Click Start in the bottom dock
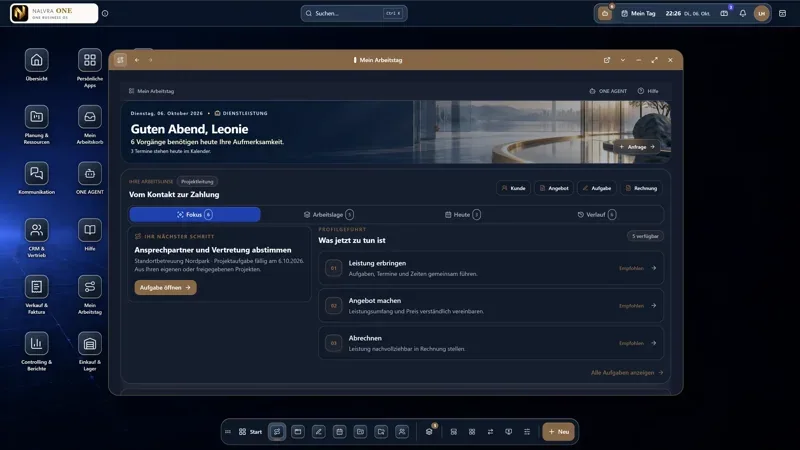Image resolution: width=800 pixels, height=450 pixels. pyautogui.click(x=250, y=432)
